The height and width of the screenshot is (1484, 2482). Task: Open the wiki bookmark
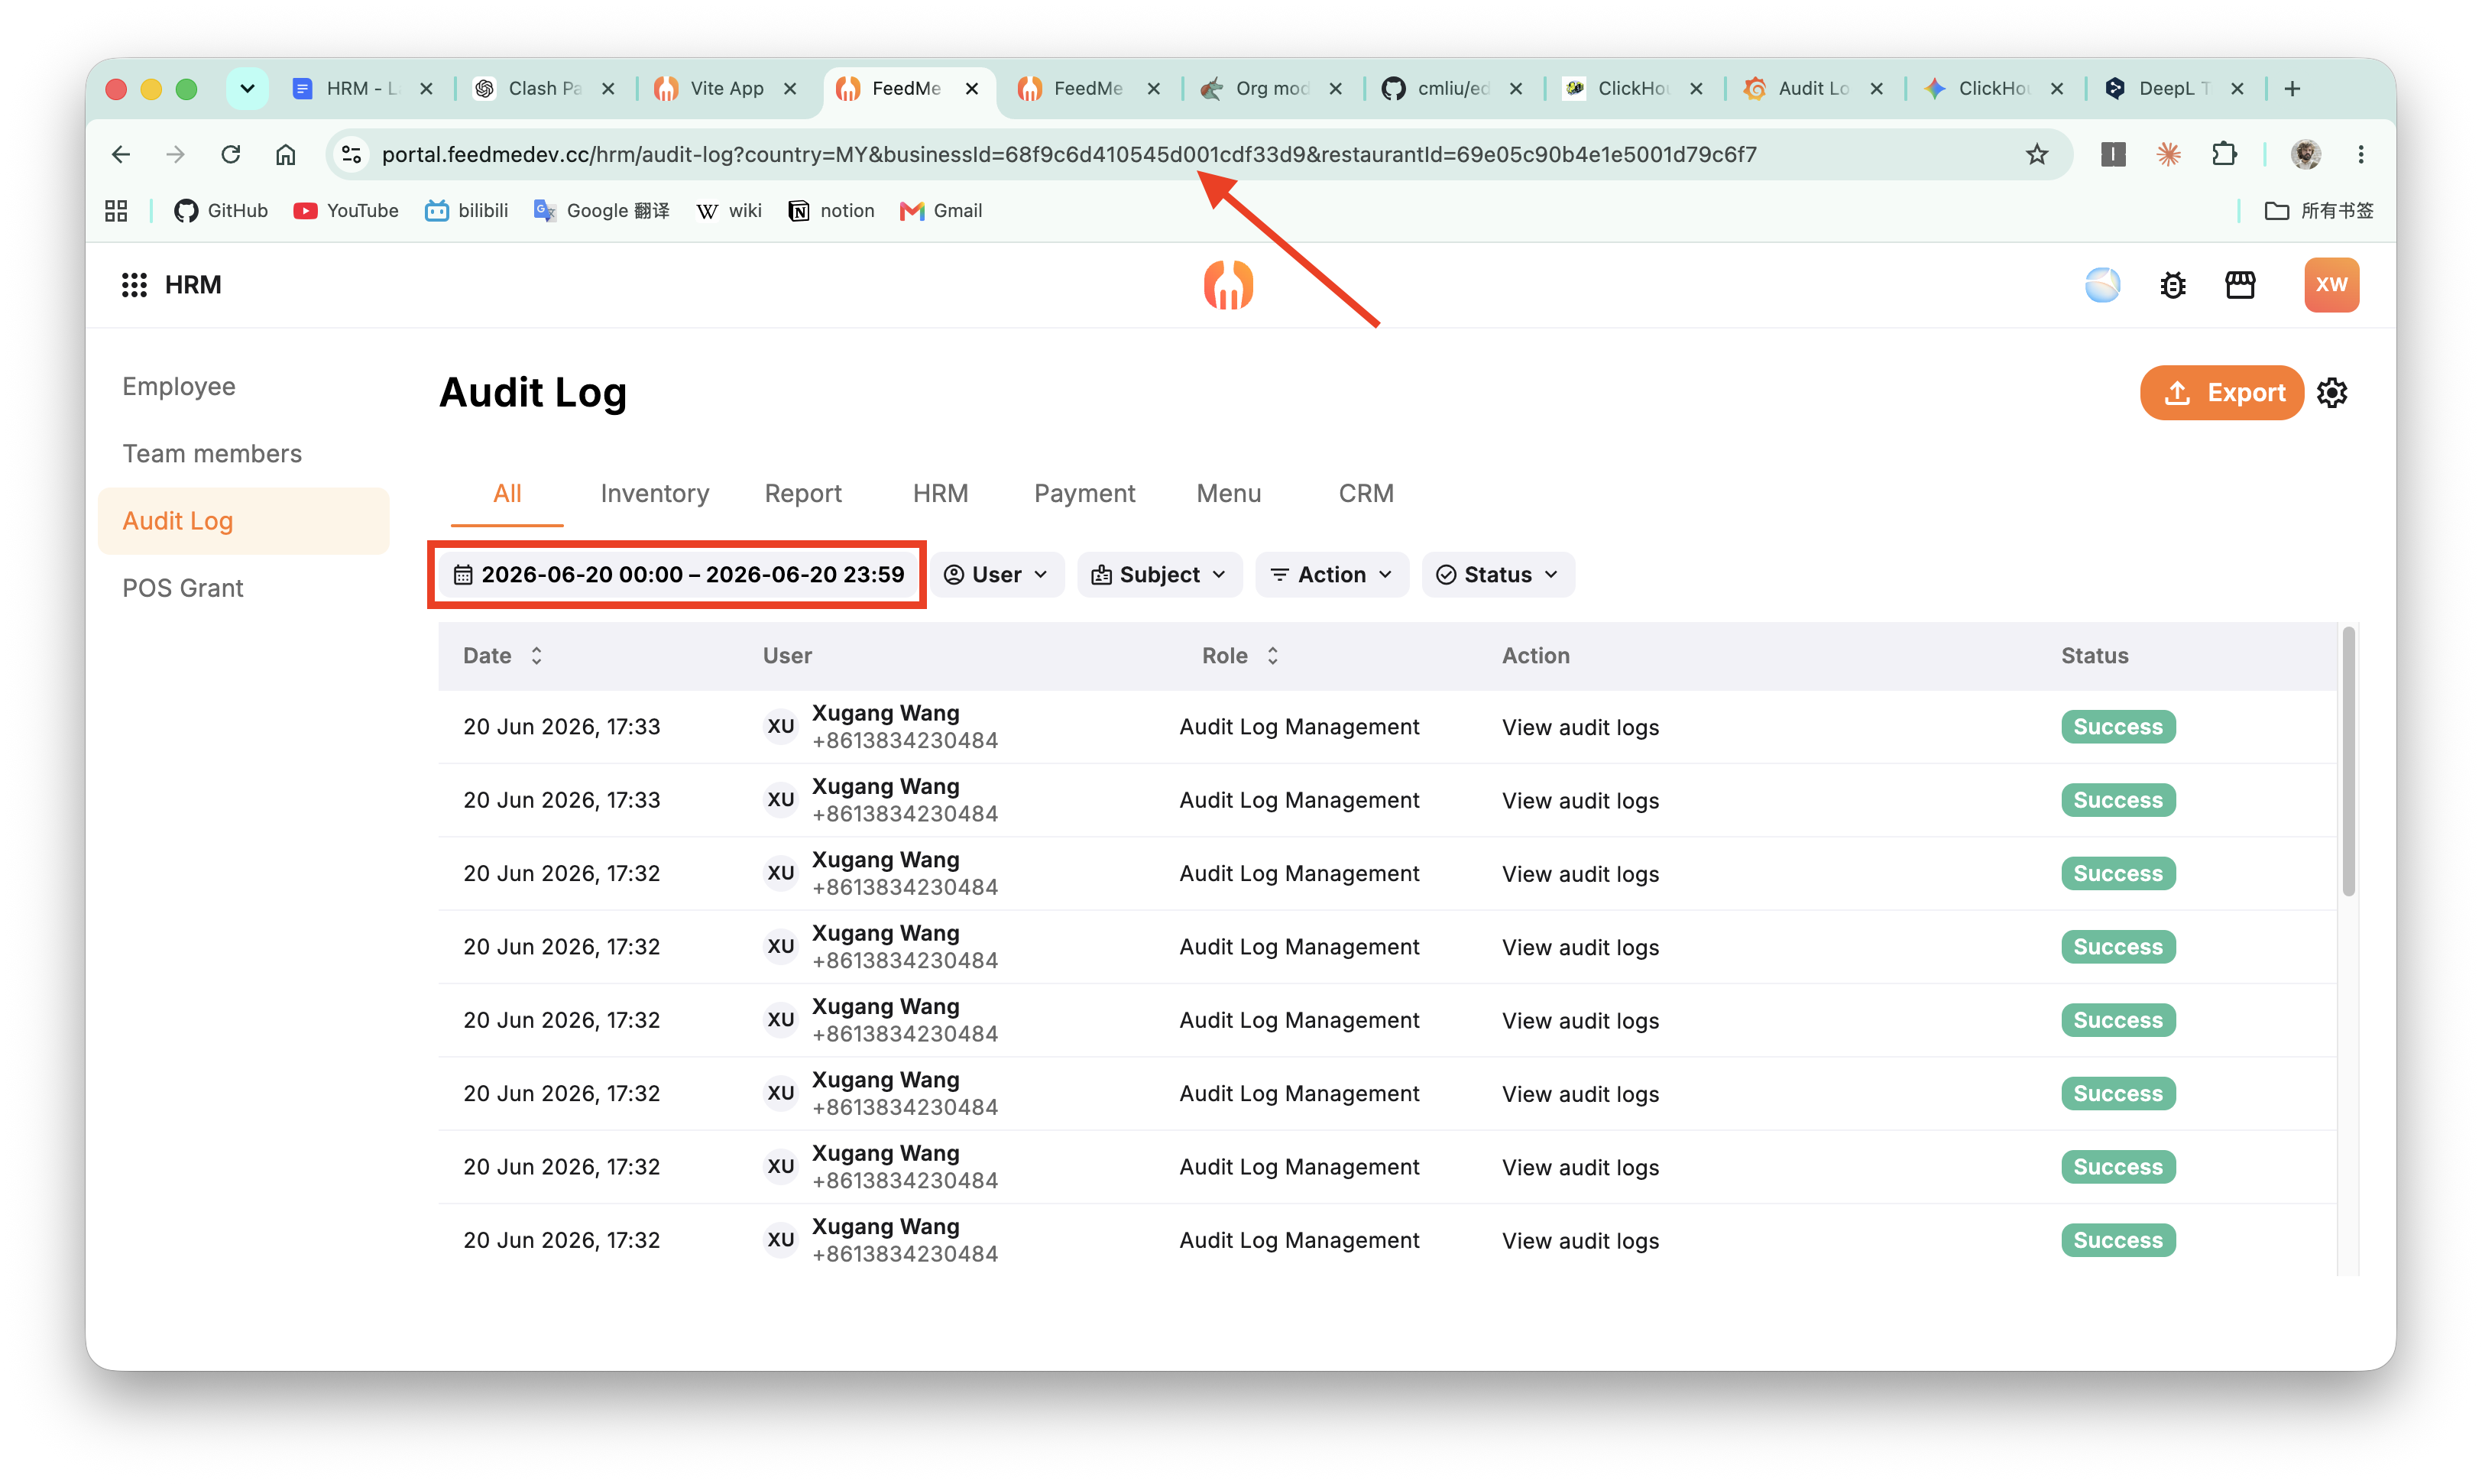point(729,210)
